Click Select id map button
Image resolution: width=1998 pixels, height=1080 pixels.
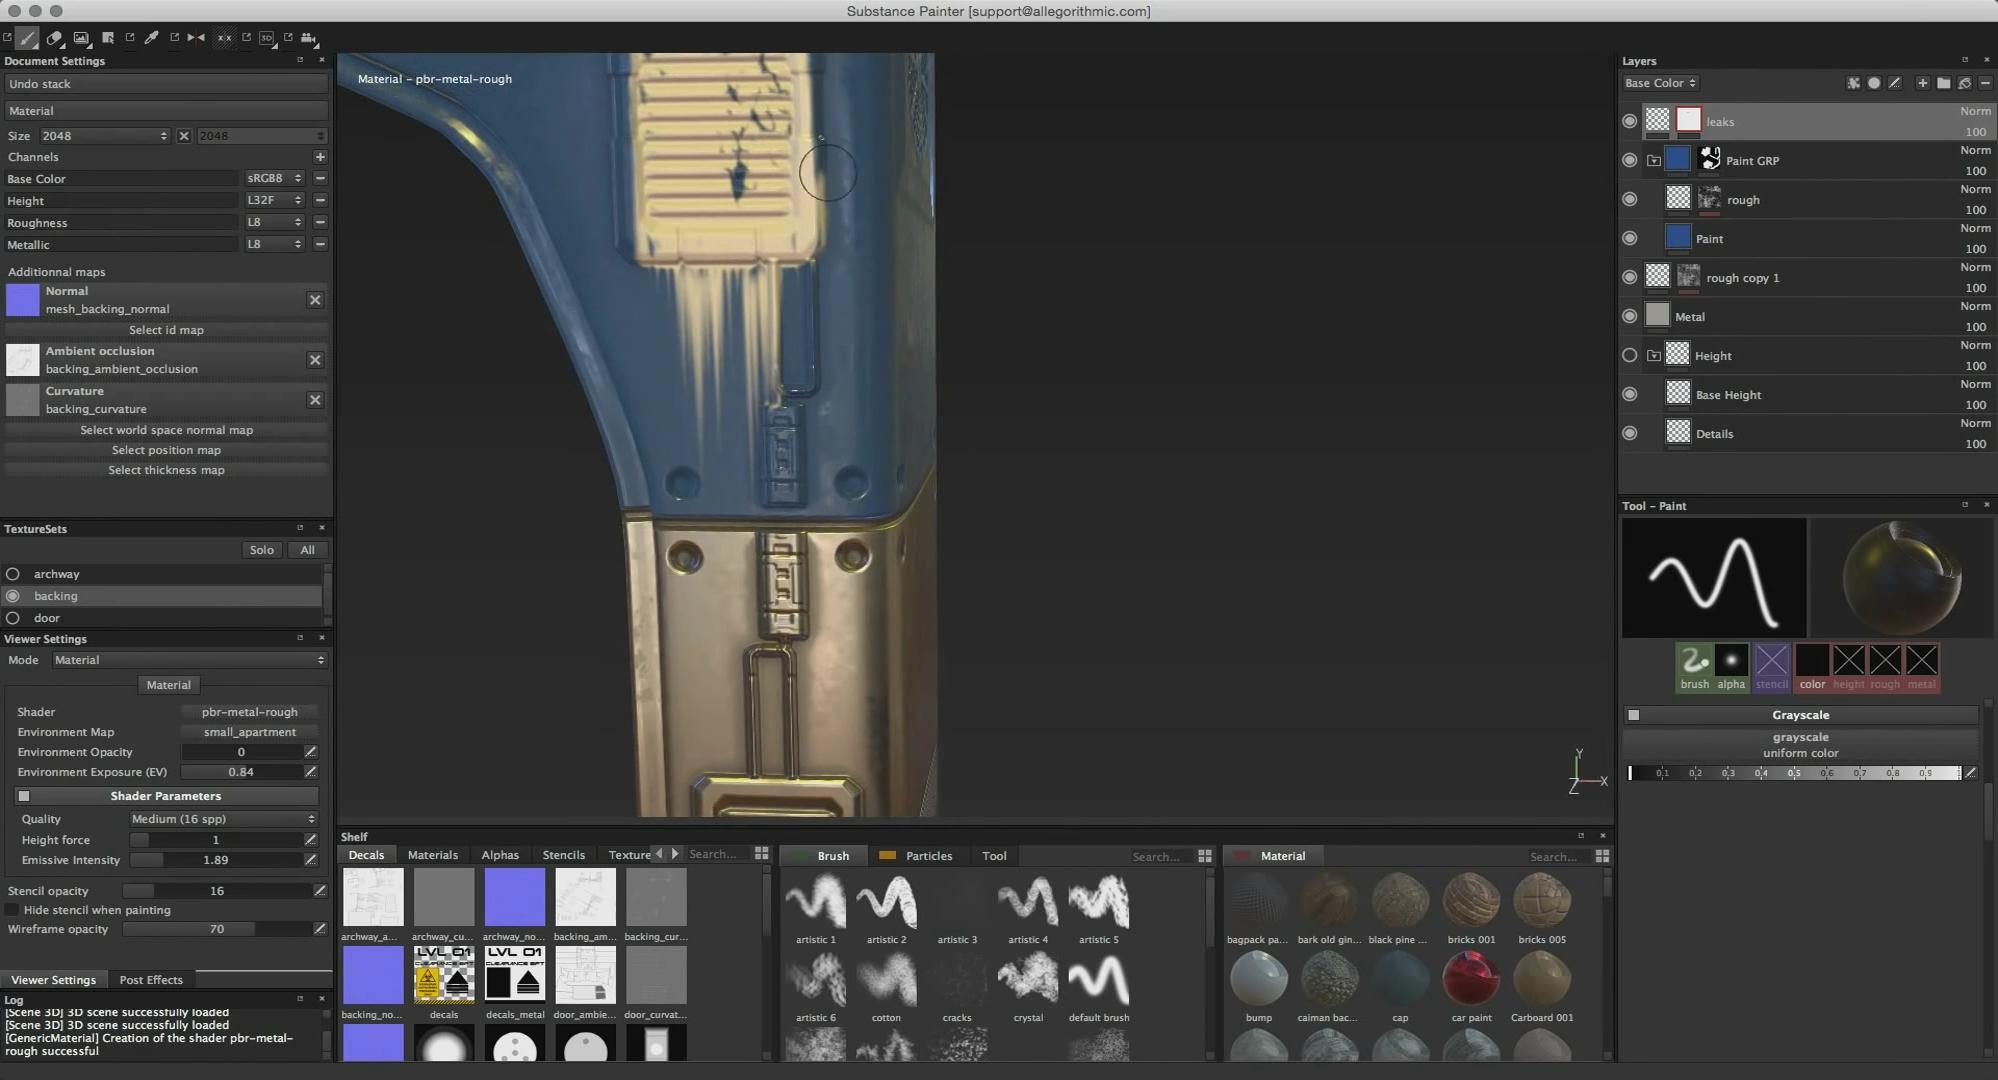[x=166, y=330]
